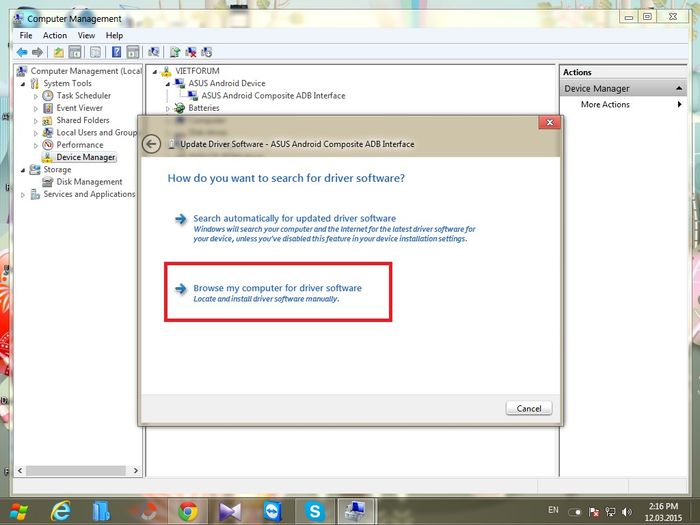The width and height of the screenshot is (700, 525).
Task: Click the Cancel button in the wizard
Action: (529, 408)
